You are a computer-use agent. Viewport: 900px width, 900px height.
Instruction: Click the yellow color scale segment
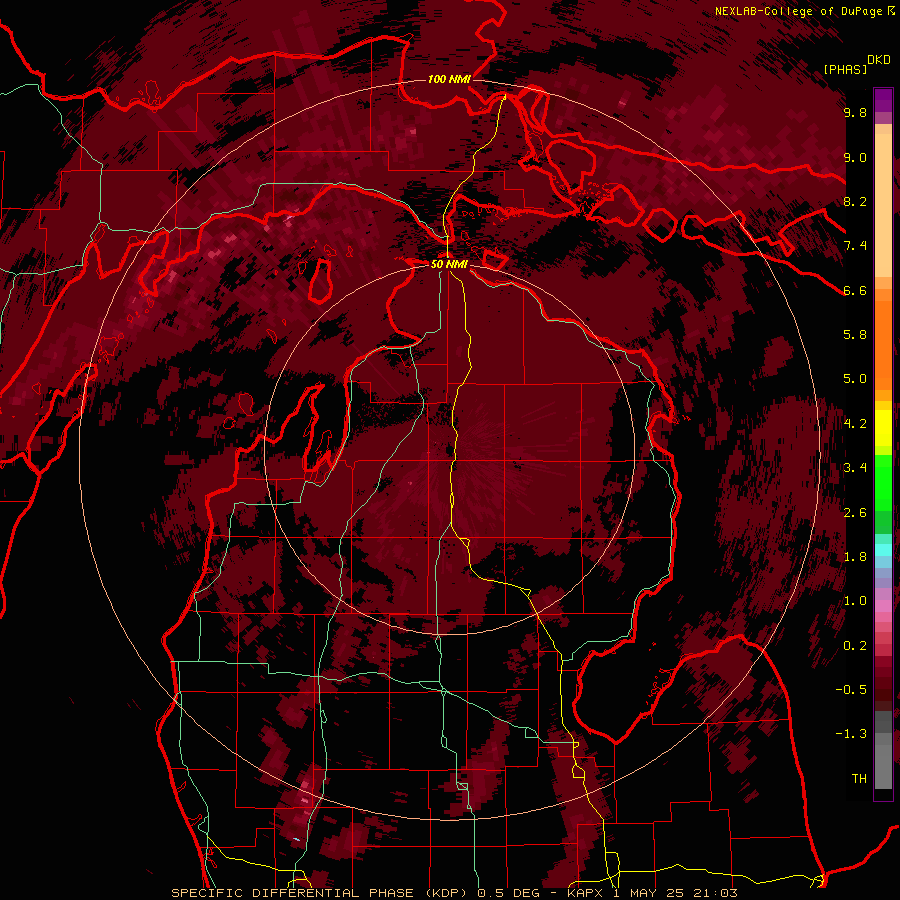[x=883, y=428]
